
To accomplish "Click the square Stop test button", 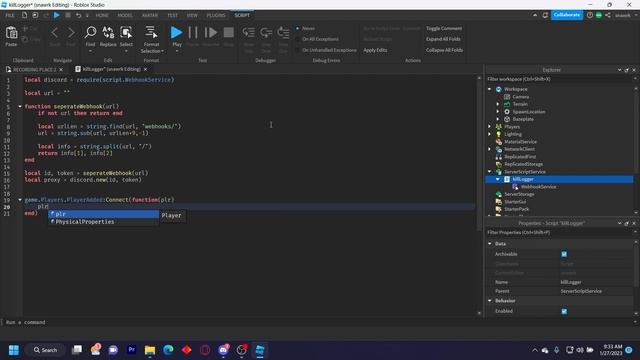I will 229,33.
